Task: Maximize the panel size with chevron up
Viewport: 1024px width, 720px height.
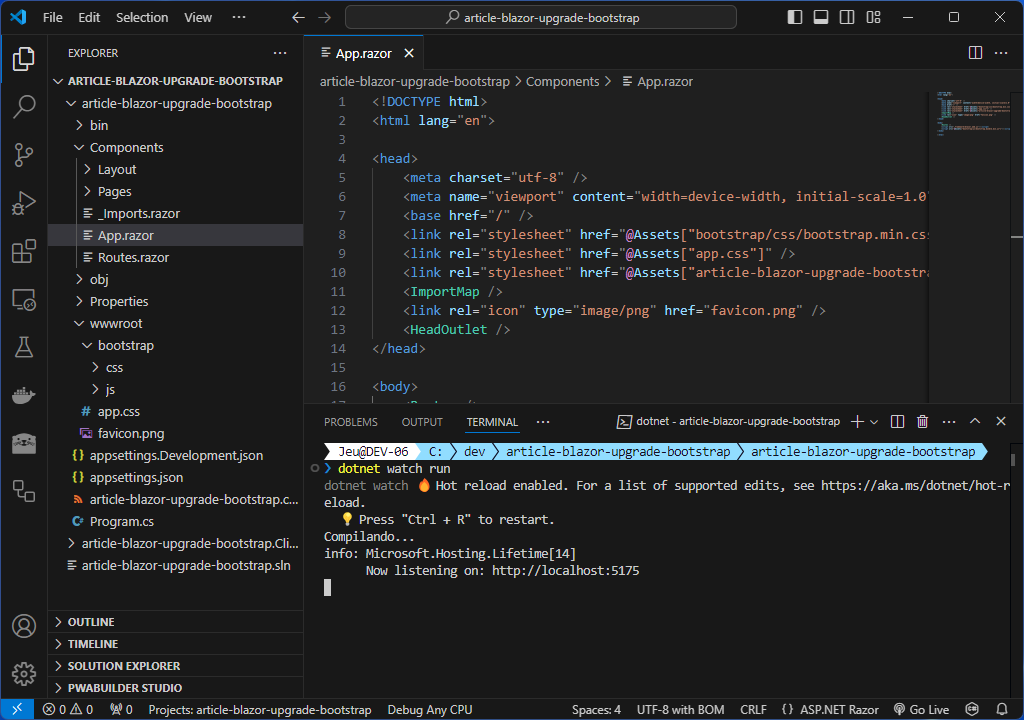Action: tap(974, 422)
